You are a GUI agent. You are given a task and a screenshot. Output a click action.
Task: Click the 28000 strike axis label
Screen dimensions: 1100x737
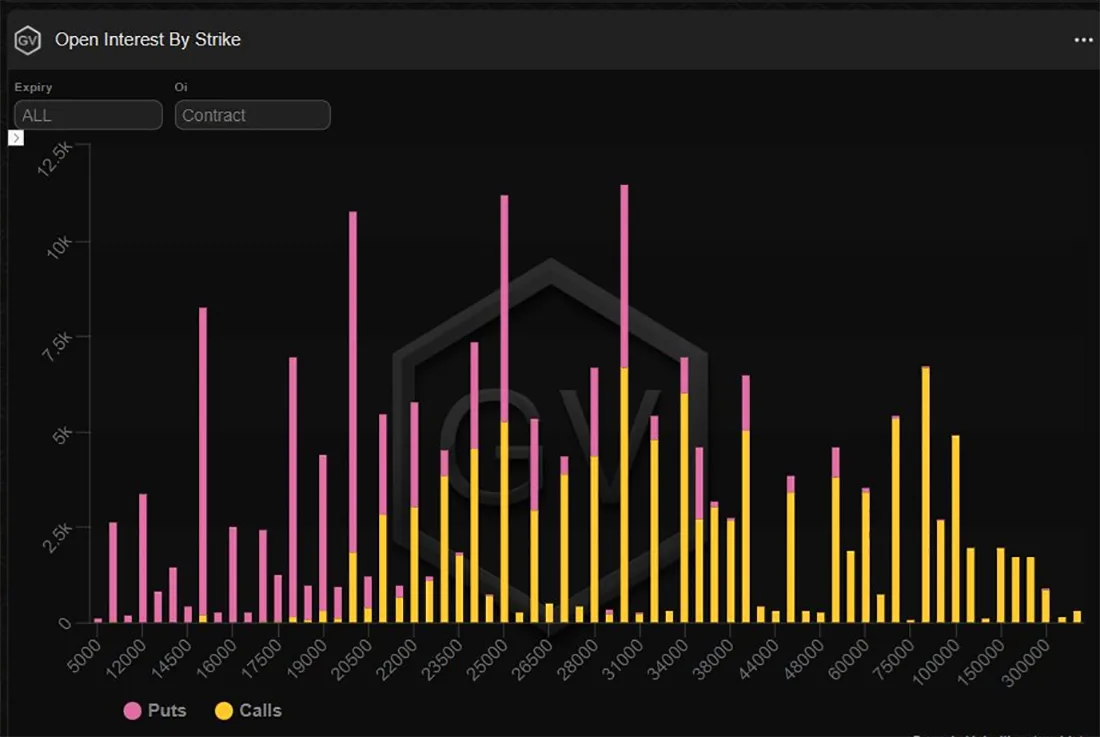coord(578,660)
